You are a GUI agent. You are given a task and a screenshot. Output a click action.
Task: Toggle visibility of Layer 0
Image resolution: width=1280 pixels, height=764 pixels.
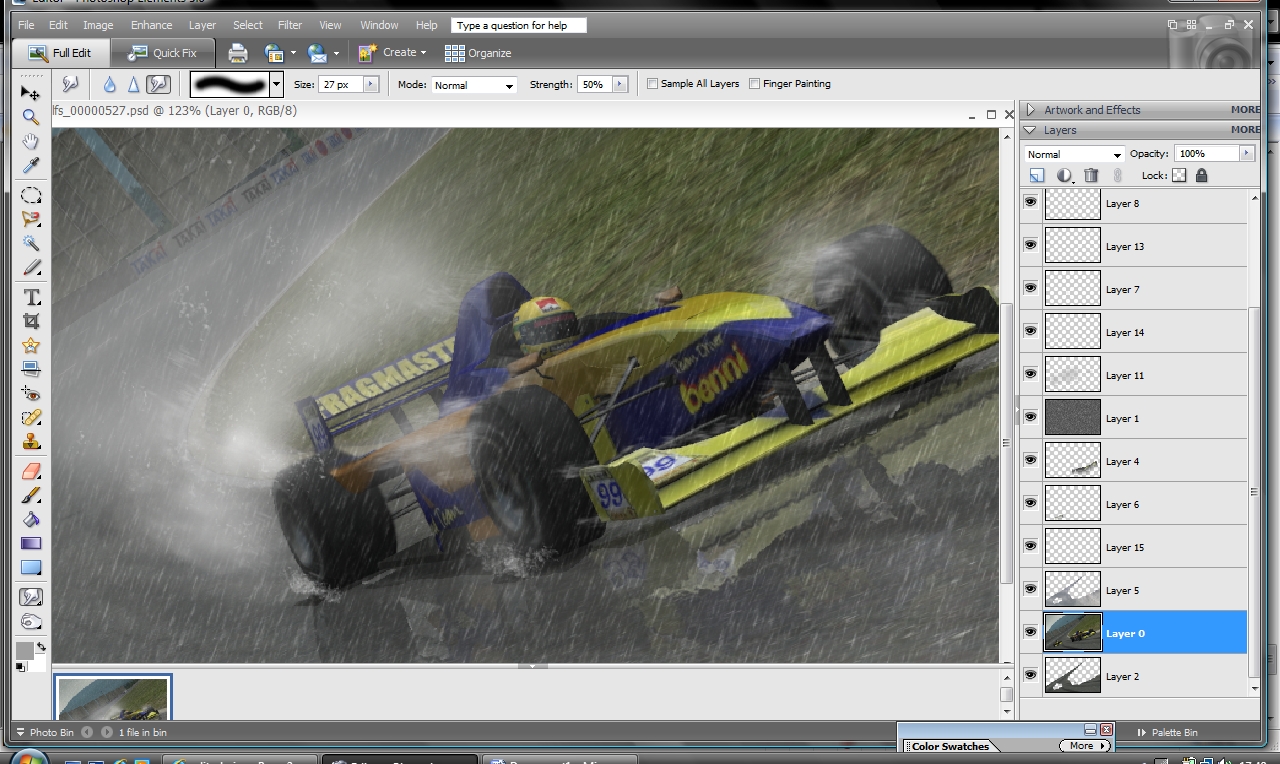point(1030,632)
